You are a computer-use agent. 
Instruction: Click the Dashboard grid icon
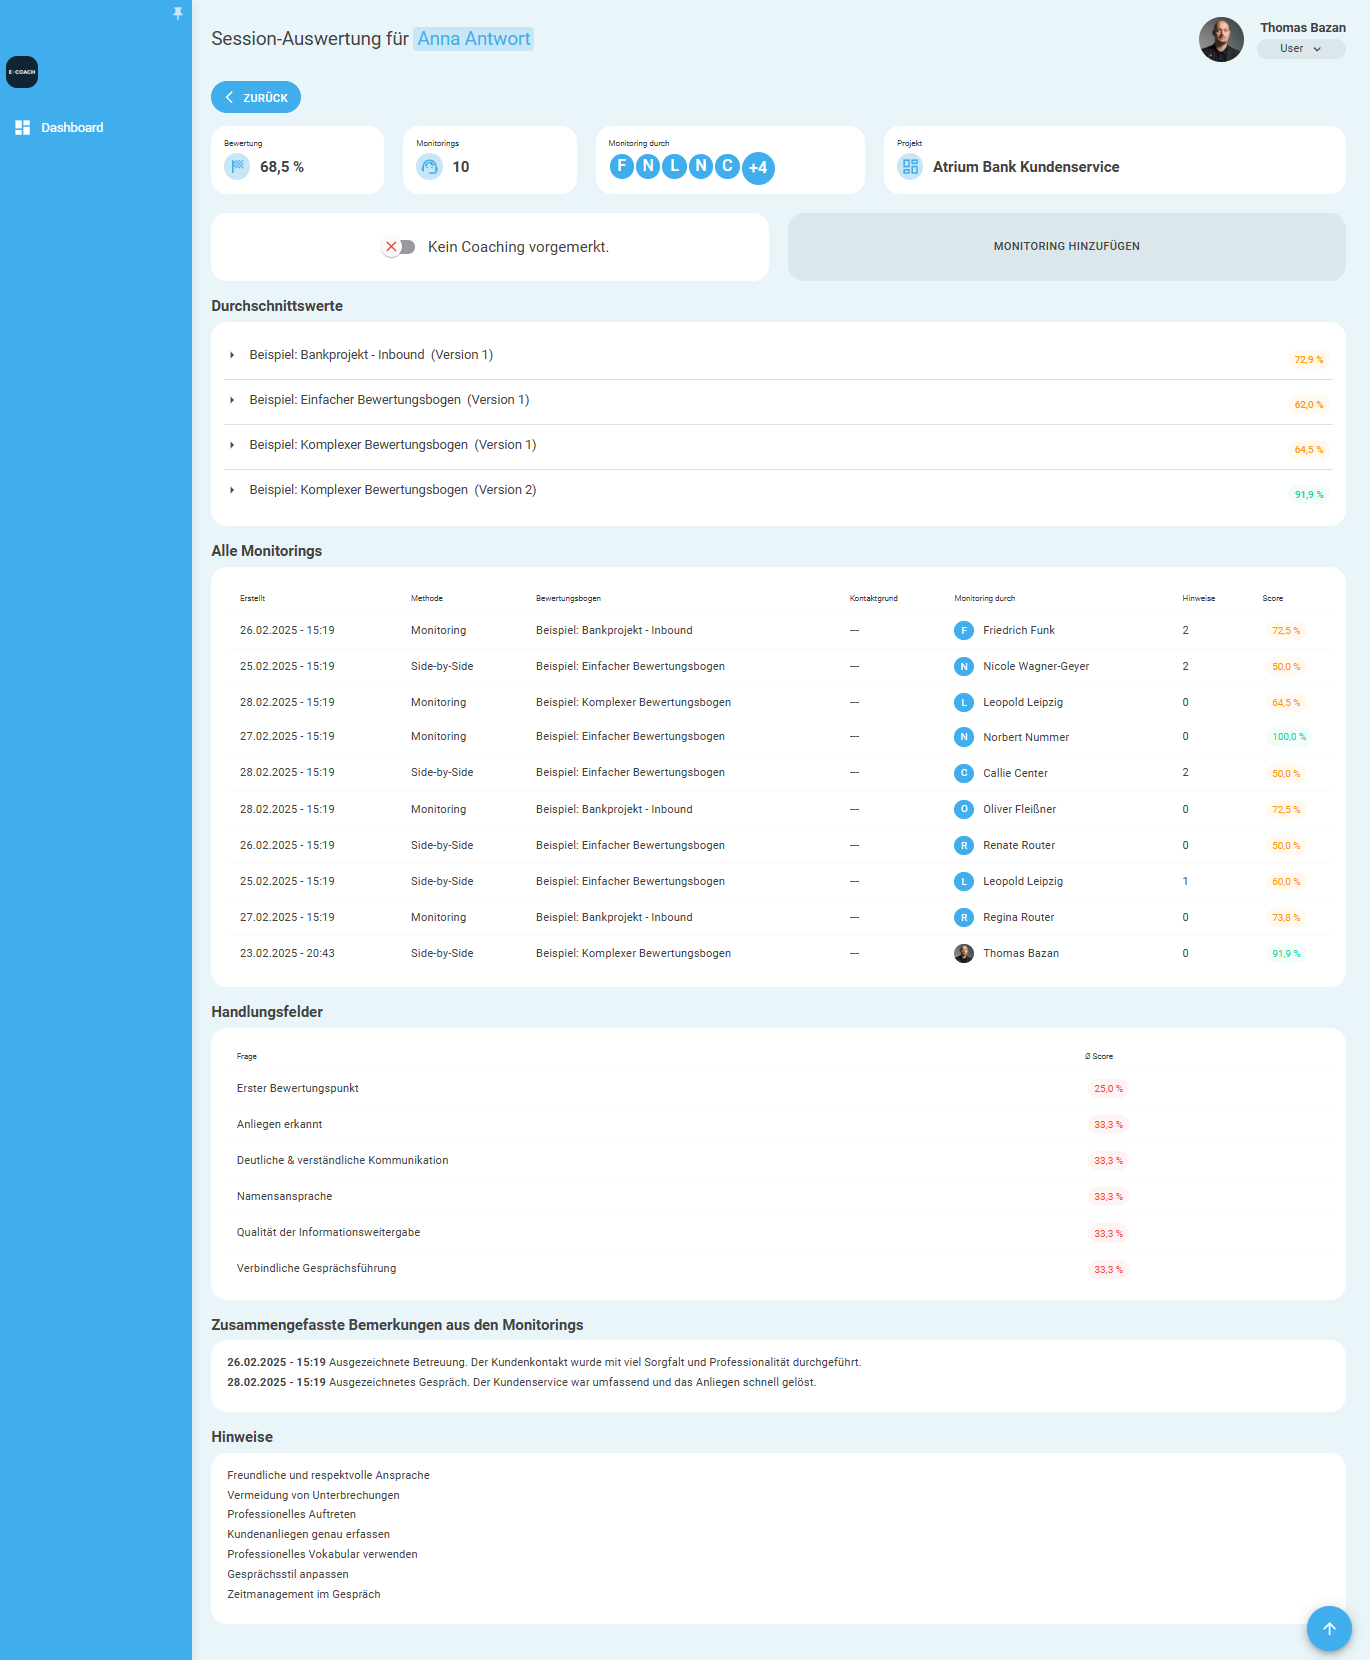(23, 128)
